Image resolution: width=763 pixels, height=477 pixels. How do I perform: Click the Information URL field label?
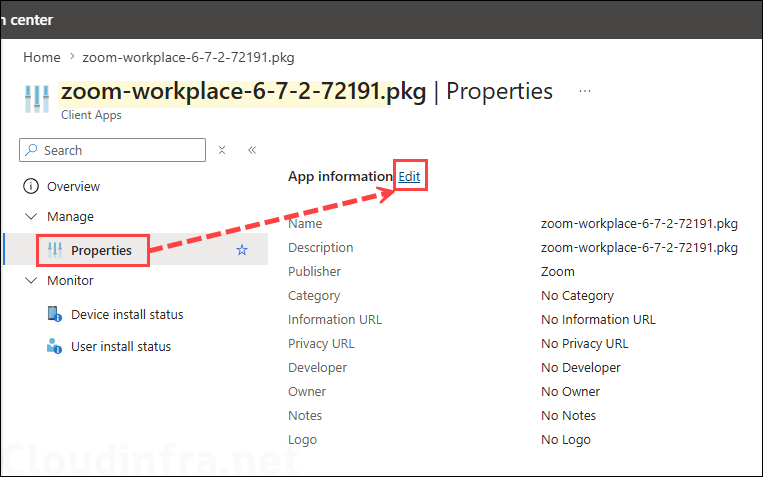pyautogui.click(x=335, y=320)
